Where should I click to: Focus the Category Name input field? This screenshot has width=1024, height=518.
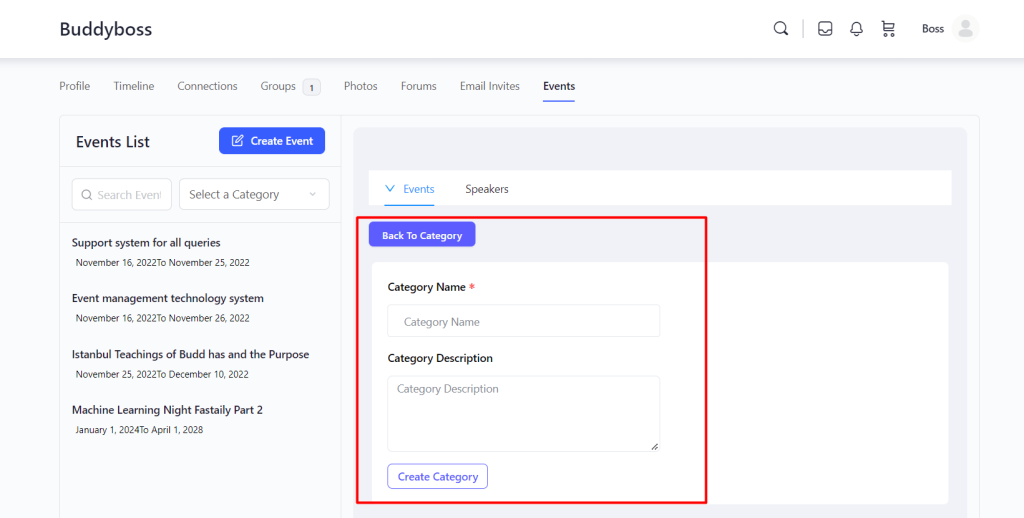[524, 321]
